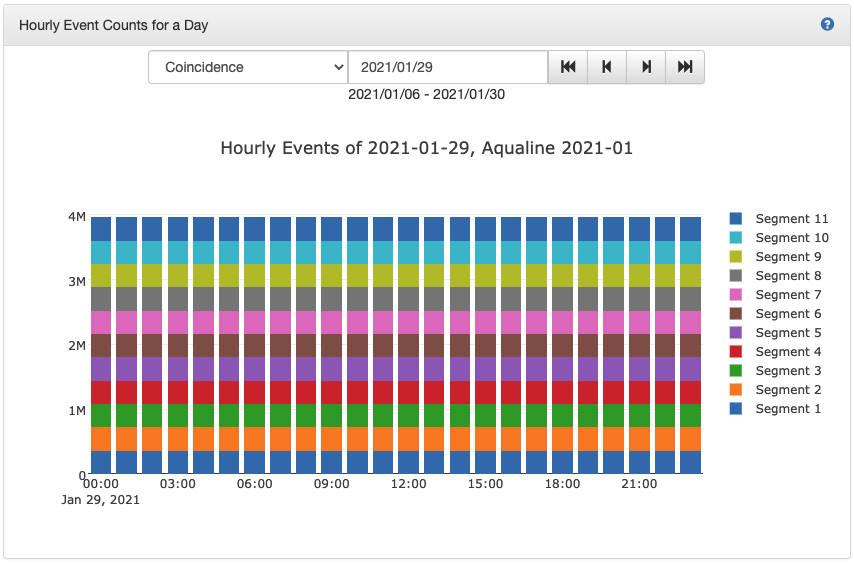
Task: Jump to the last available date
Action: tap(685, 67)
